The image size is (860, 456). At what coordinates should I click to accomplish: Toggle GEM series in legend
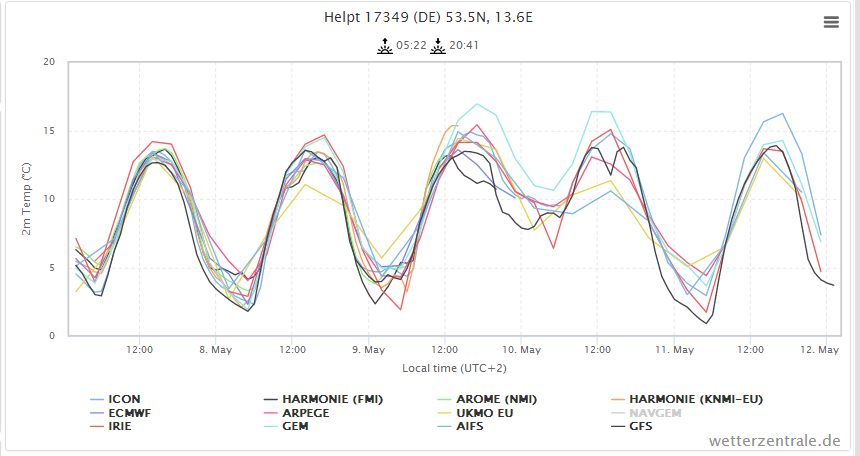(295, 426)
